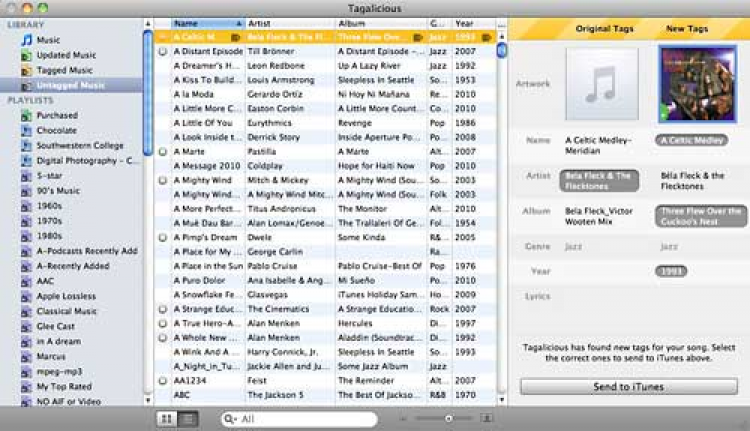Toggle the circle marker for A Strange Education

click(x=163, y=309)
